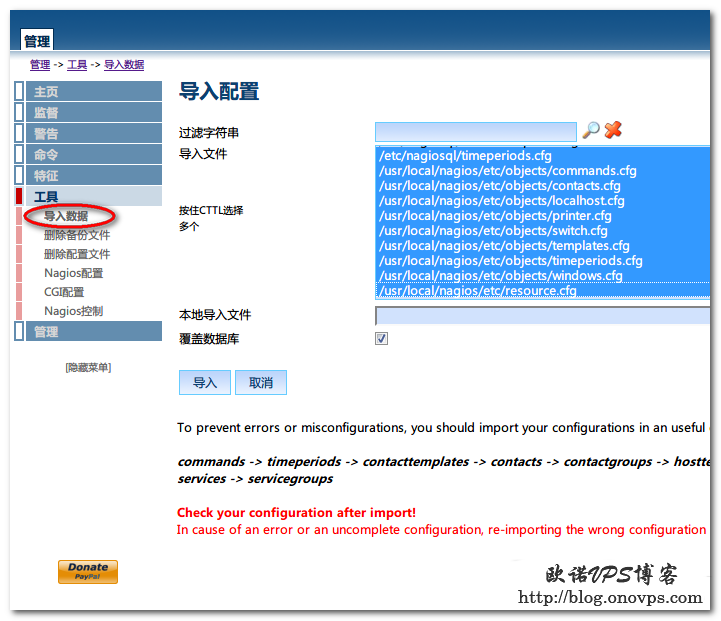Click the 导入 button
The image size is (721, 621).
pyautogui.click(x=204, y=383)
